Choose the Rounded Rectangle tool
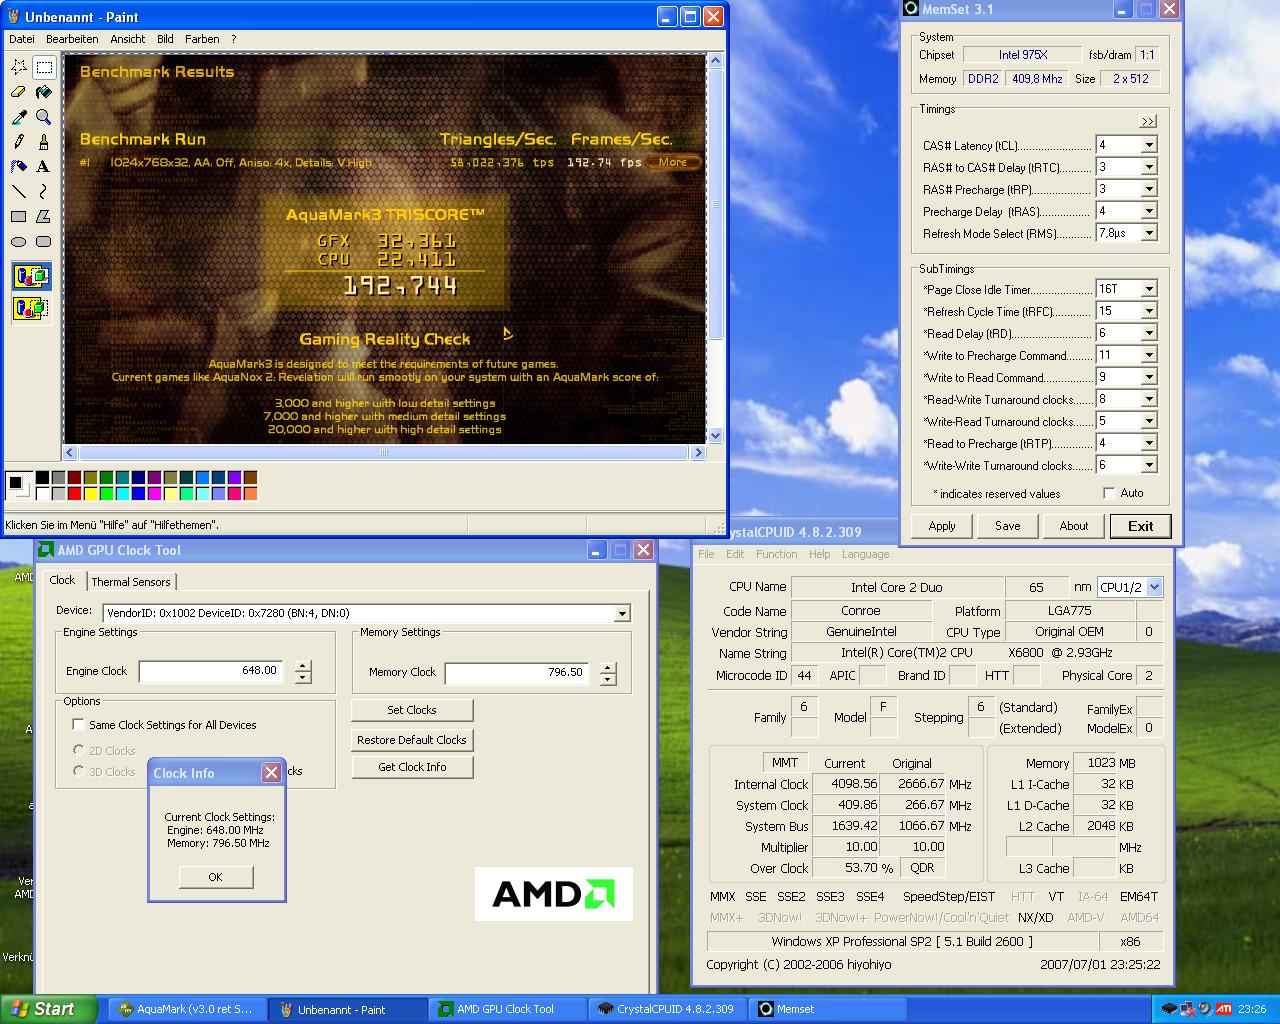Viewport: 1280px width, 1024px height. coord(44,241)
